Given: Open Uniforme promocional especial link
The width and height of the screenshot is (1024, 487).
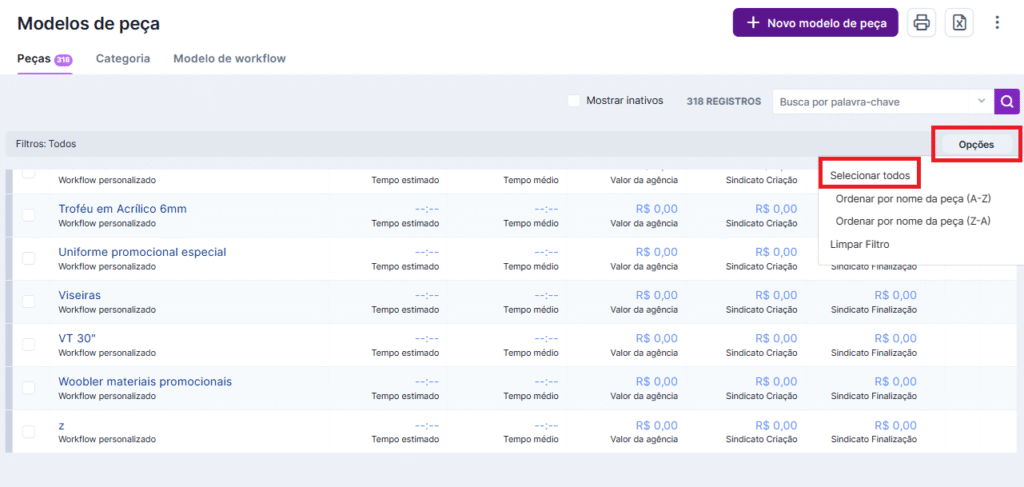Looking at the screenshot, I should click(142, 252).
